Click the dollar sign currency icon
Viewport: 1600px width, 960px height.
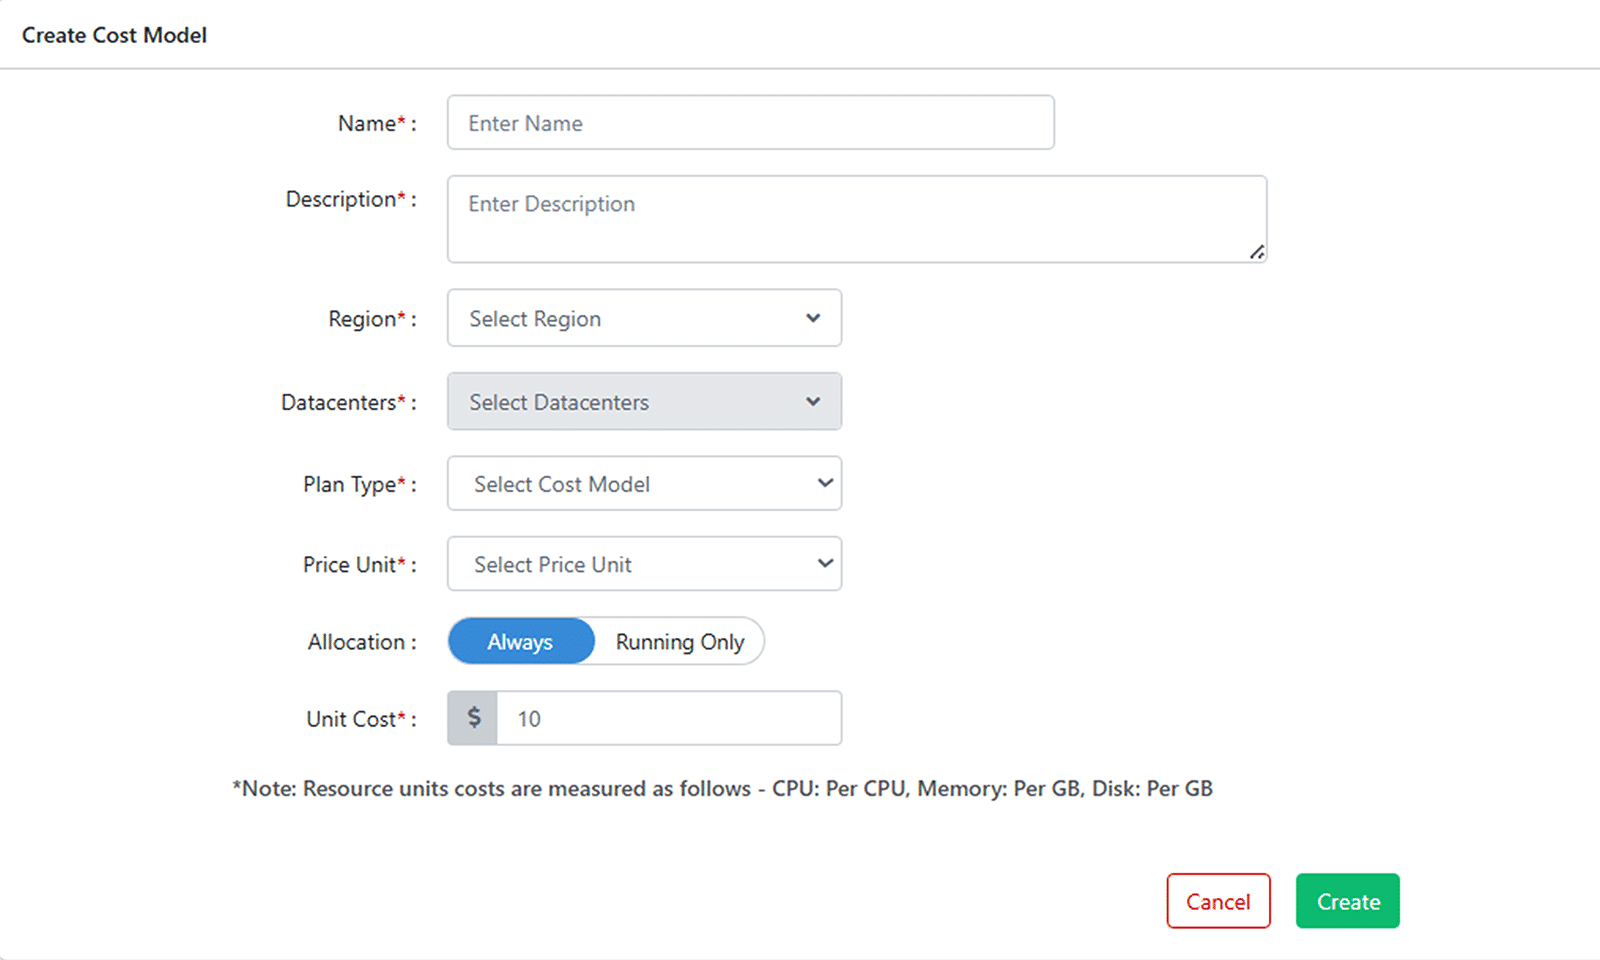474,718
